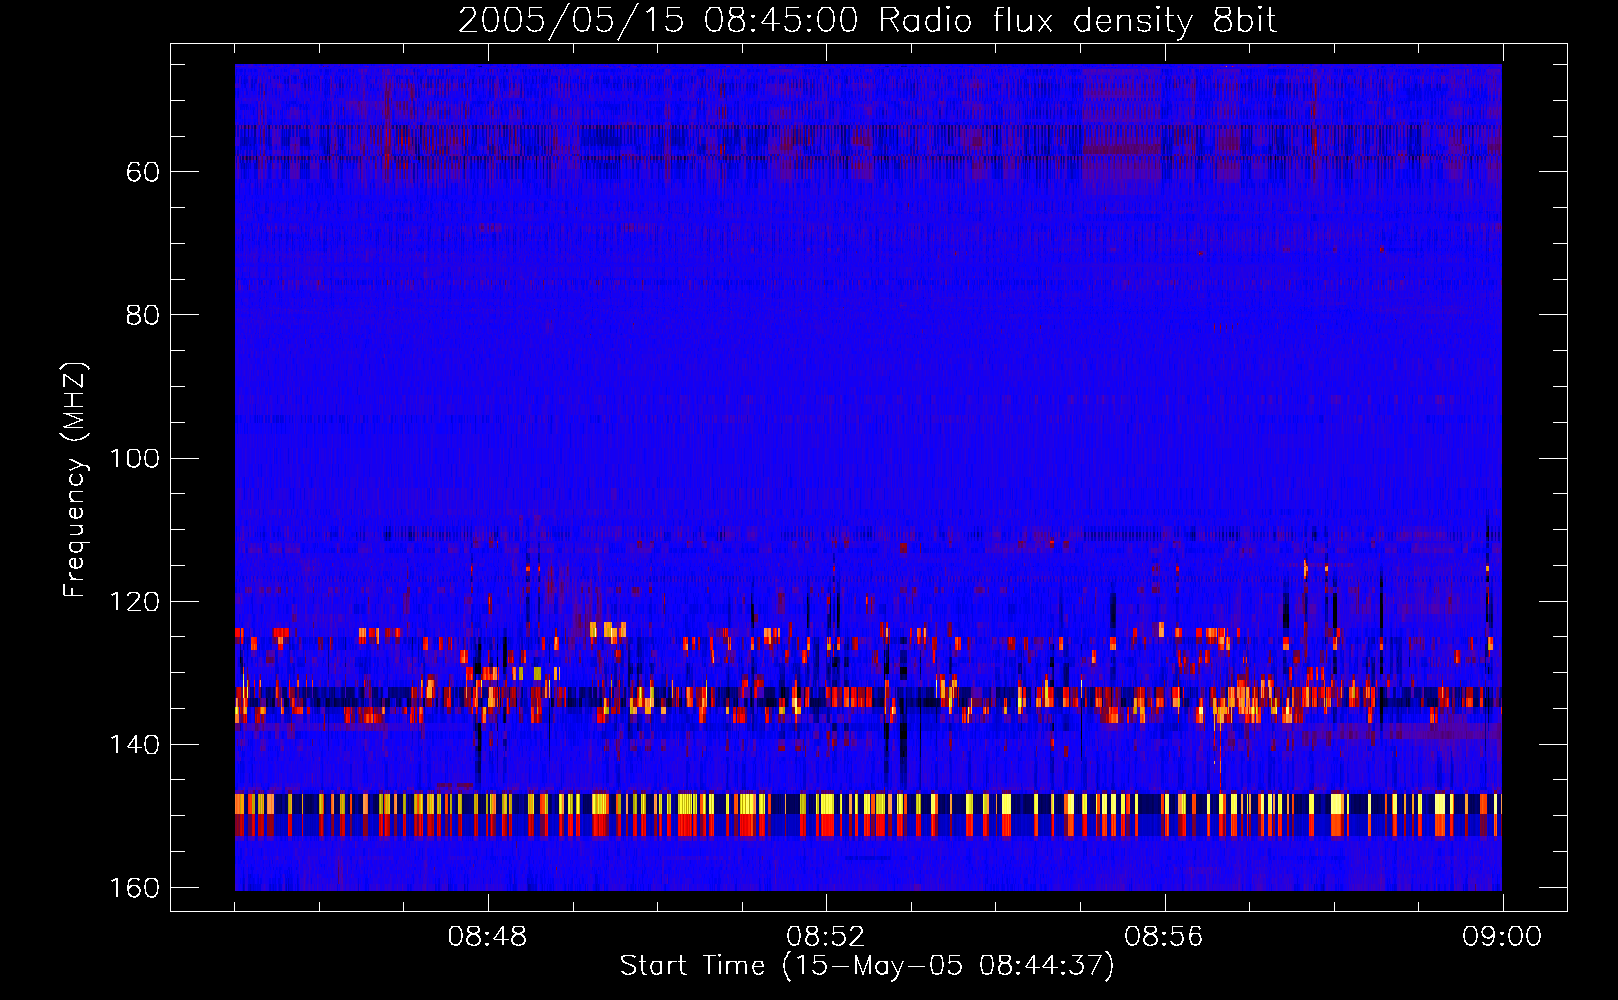Click the 100 frequency tick label

(x=134, y=458)
